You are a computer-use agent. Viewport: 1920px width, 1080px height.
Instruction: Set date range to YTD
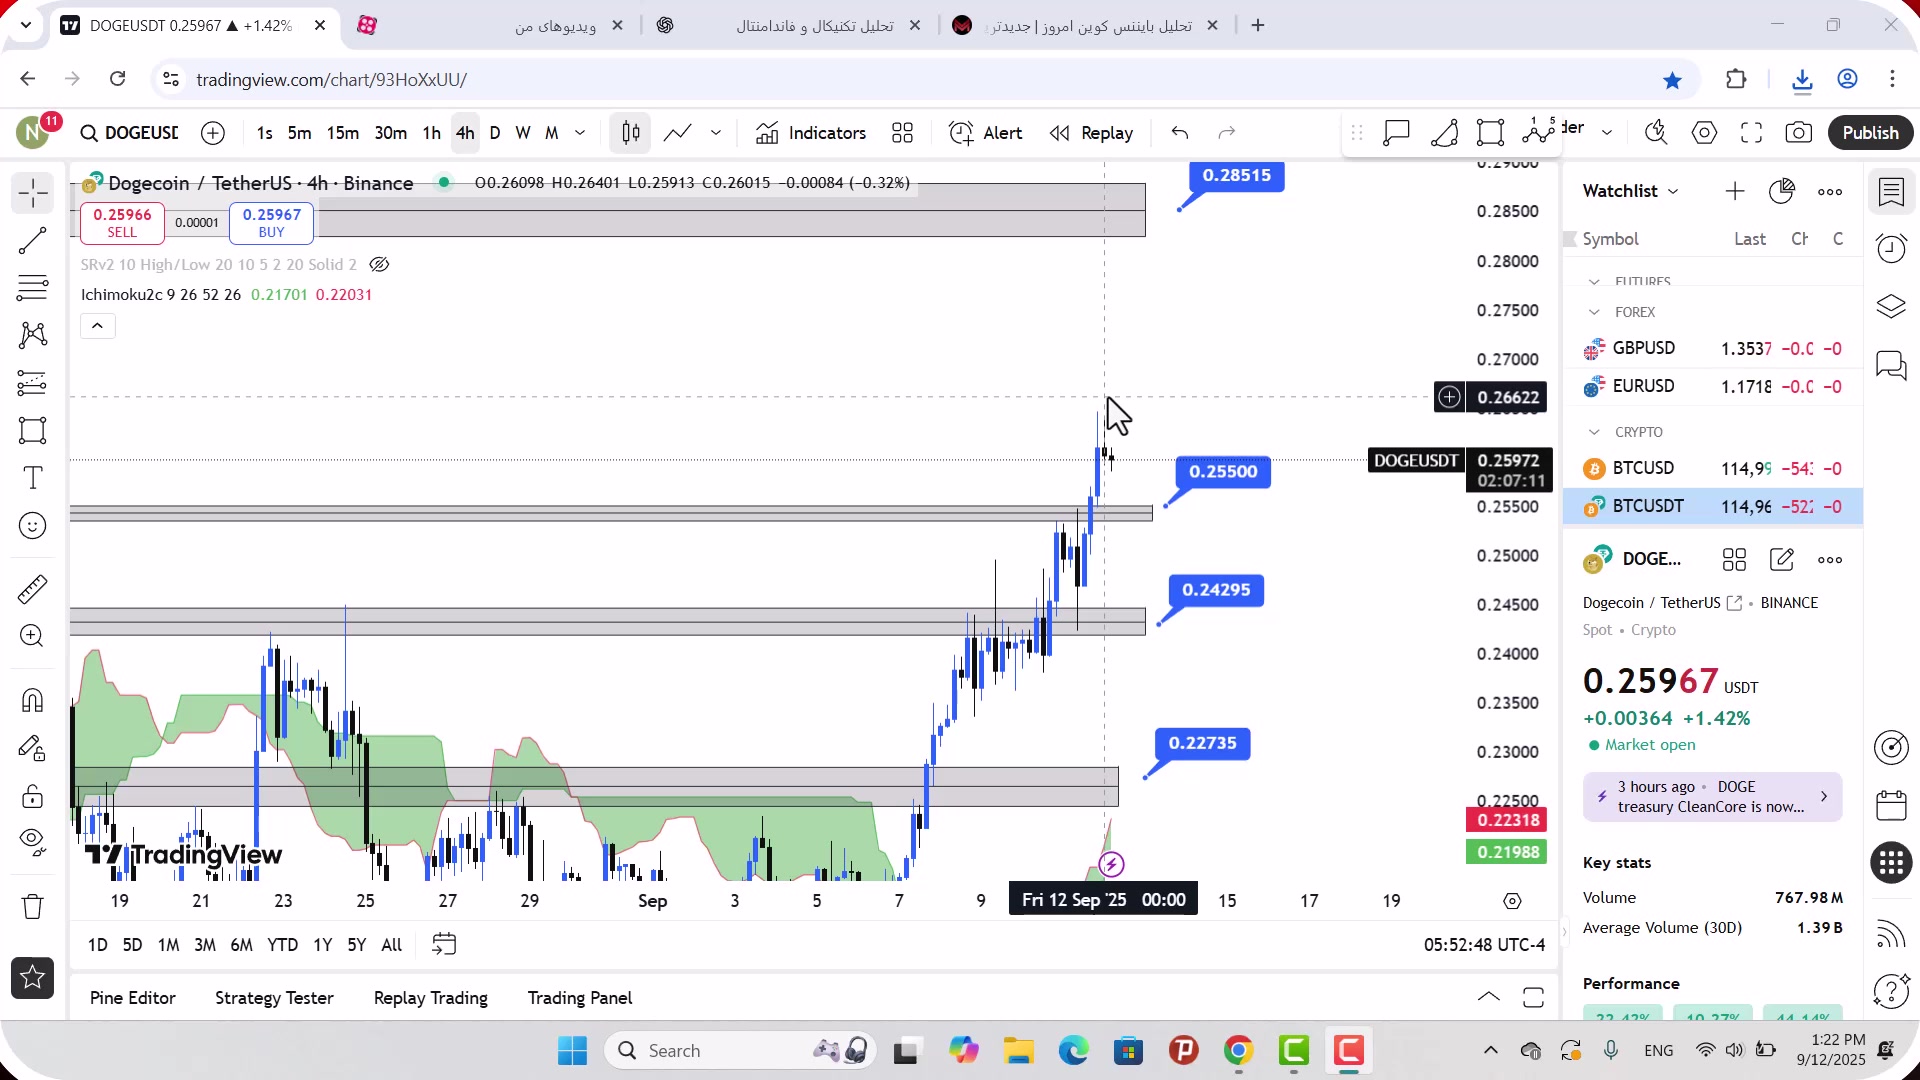tap(282, 945)
